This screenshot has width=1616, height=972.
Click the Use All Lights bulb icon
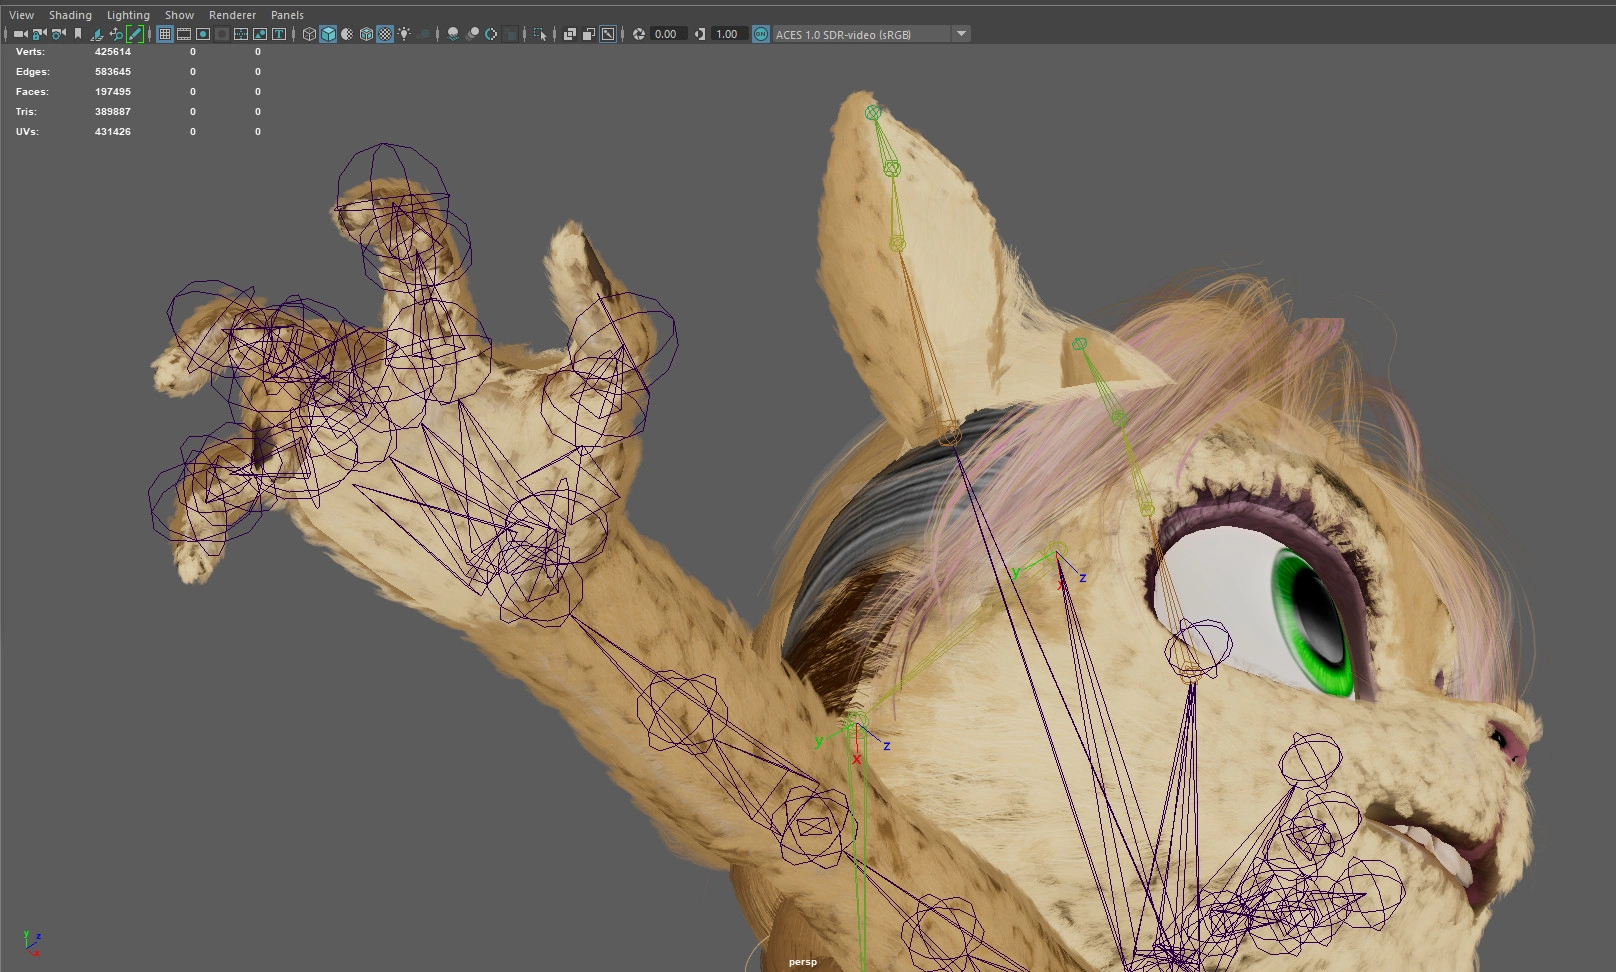coord(404,34)
